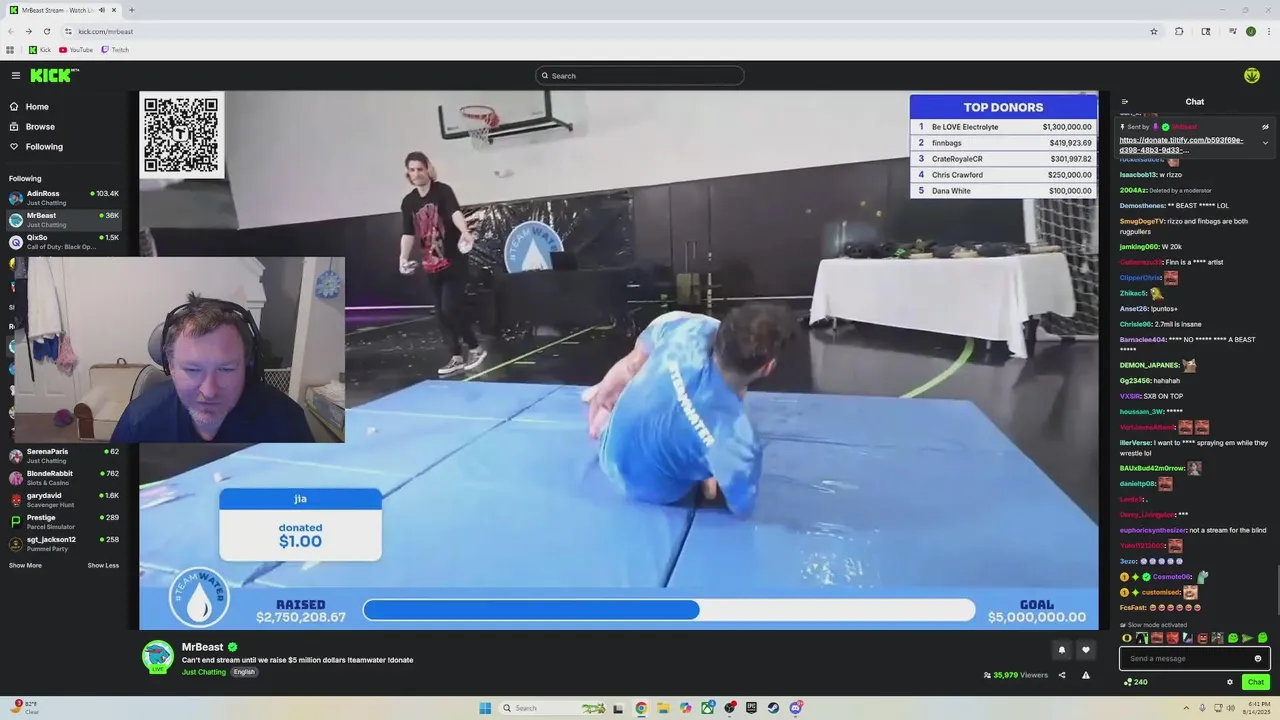
Task: Click Show Less in sidebar
Action: (103, 565)
